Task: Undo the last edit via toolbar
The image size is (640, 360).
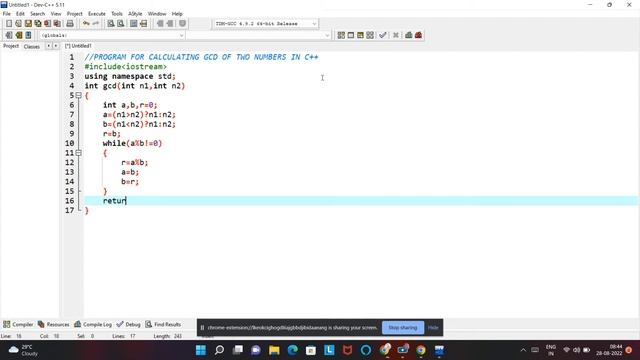Action: coord(86,24)
